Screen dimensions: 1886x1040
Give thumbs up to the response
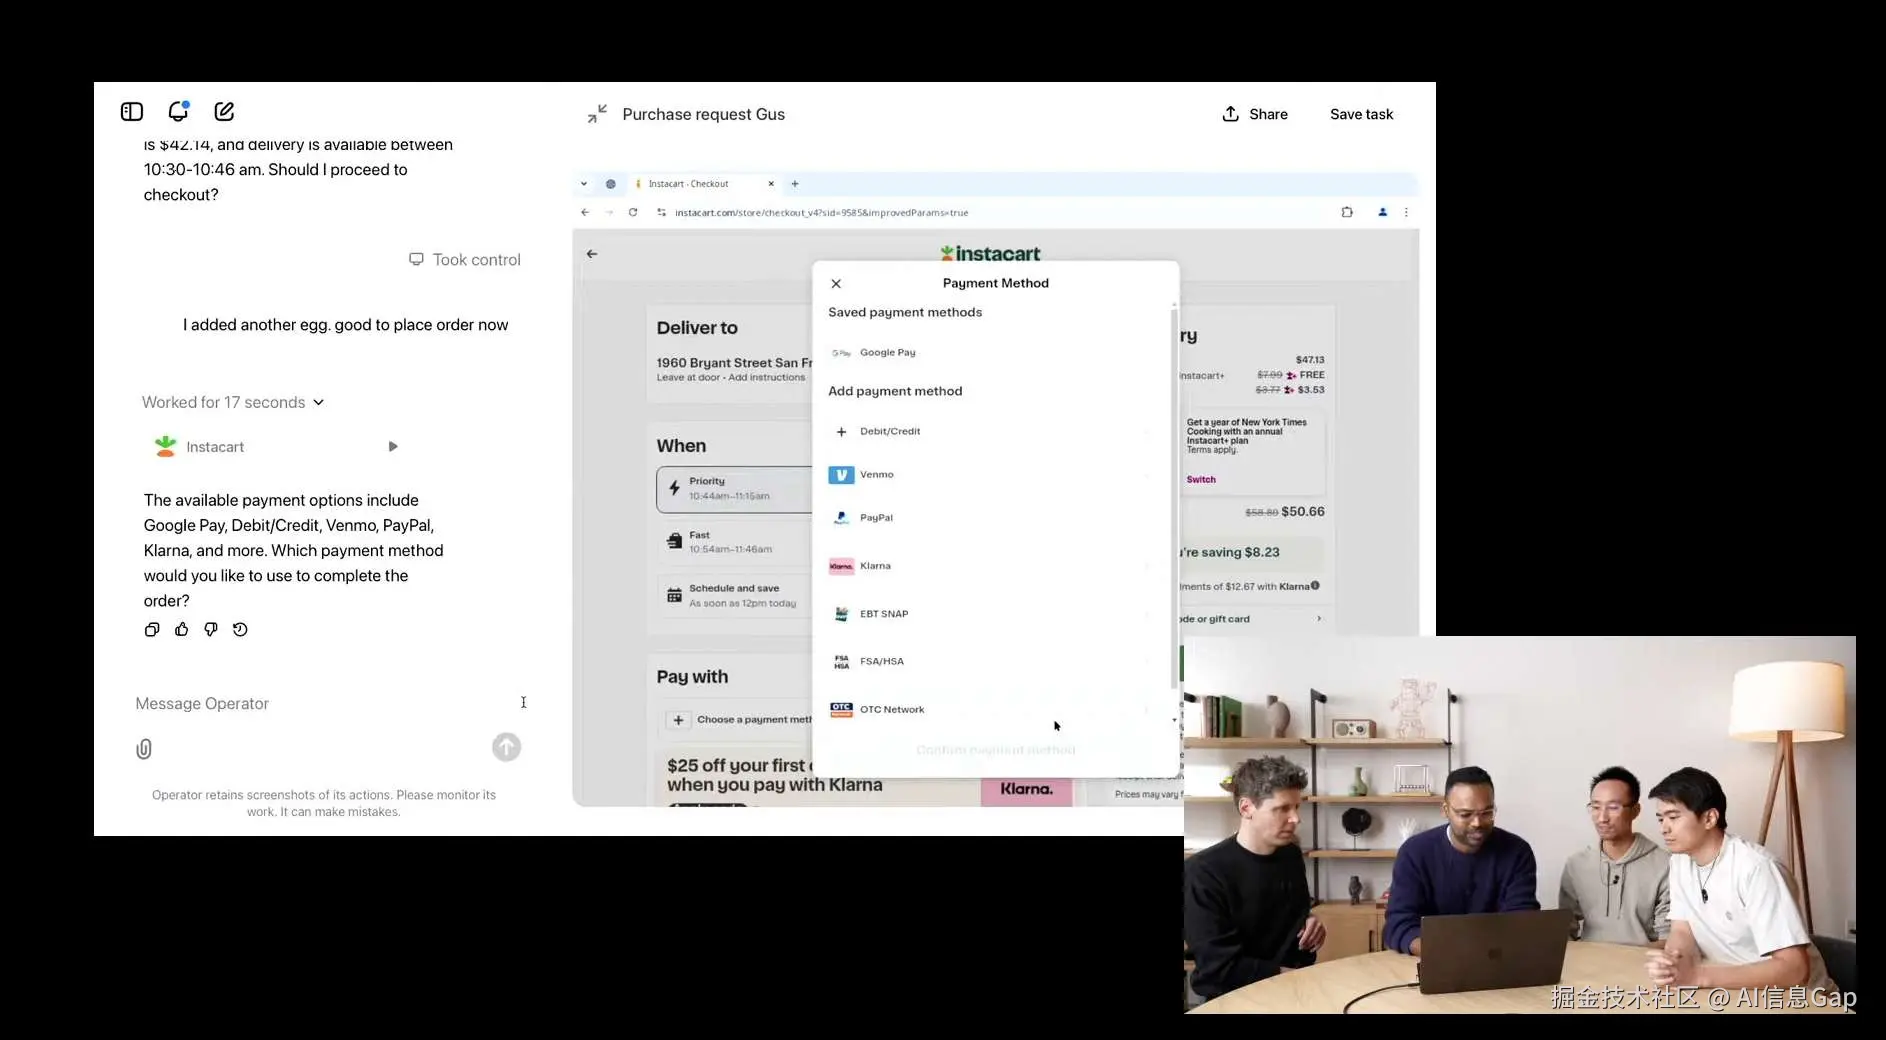(x=181, y=630)
